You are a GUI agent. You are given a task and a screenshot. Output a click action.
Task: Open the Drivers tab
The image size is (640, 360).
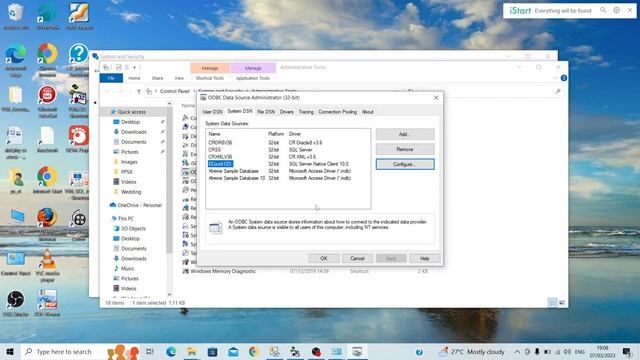287,112
